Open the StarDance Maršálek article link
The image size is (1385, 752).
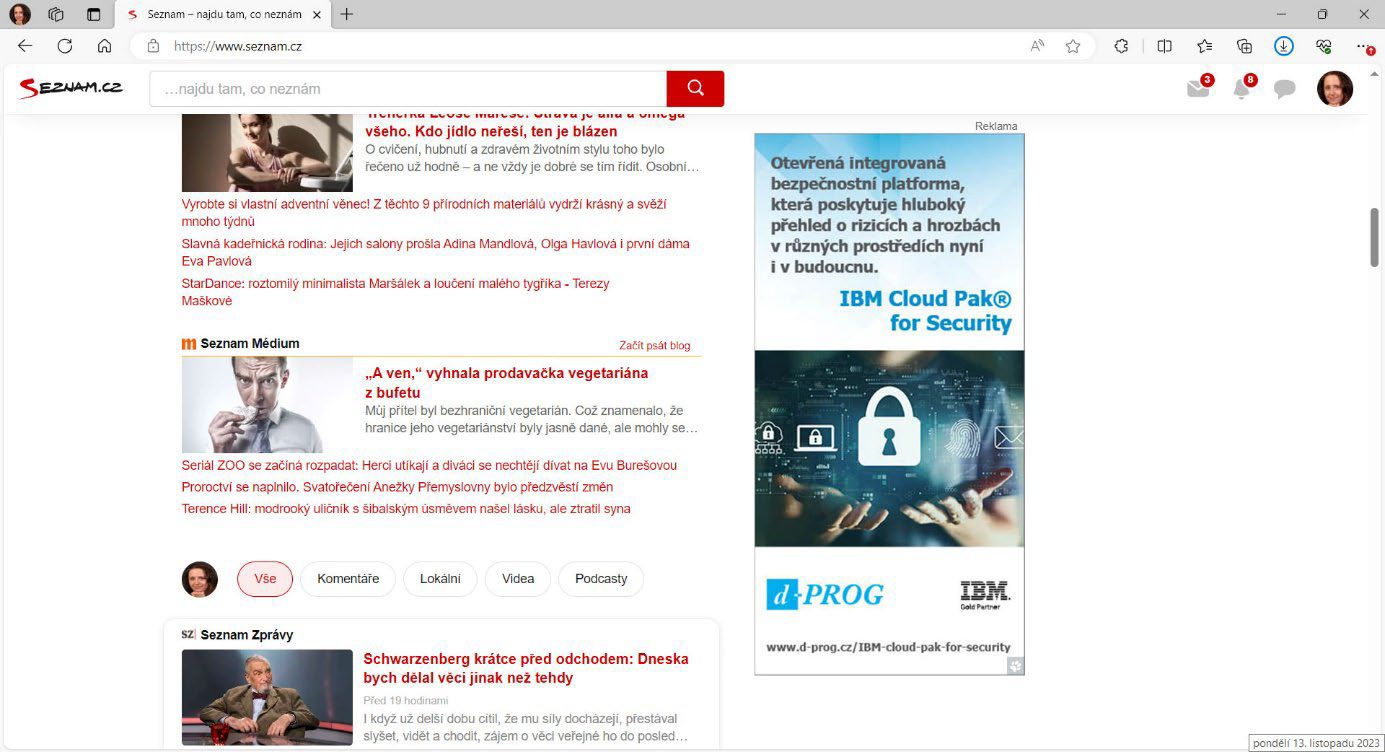tap(395, 292)
